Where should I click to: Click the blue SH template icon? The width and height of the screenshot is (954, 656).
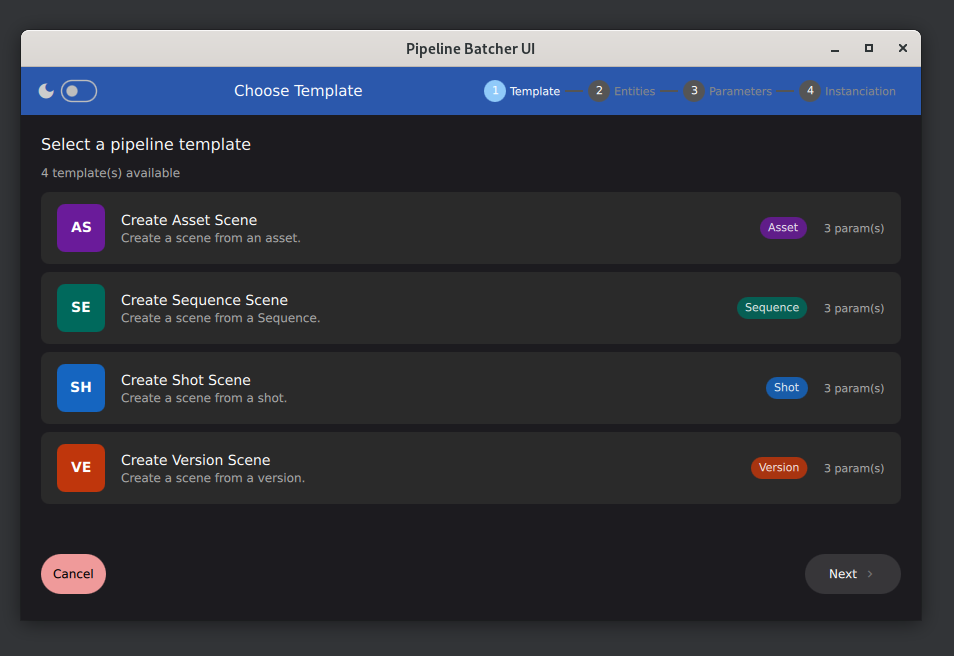(81, 388)
